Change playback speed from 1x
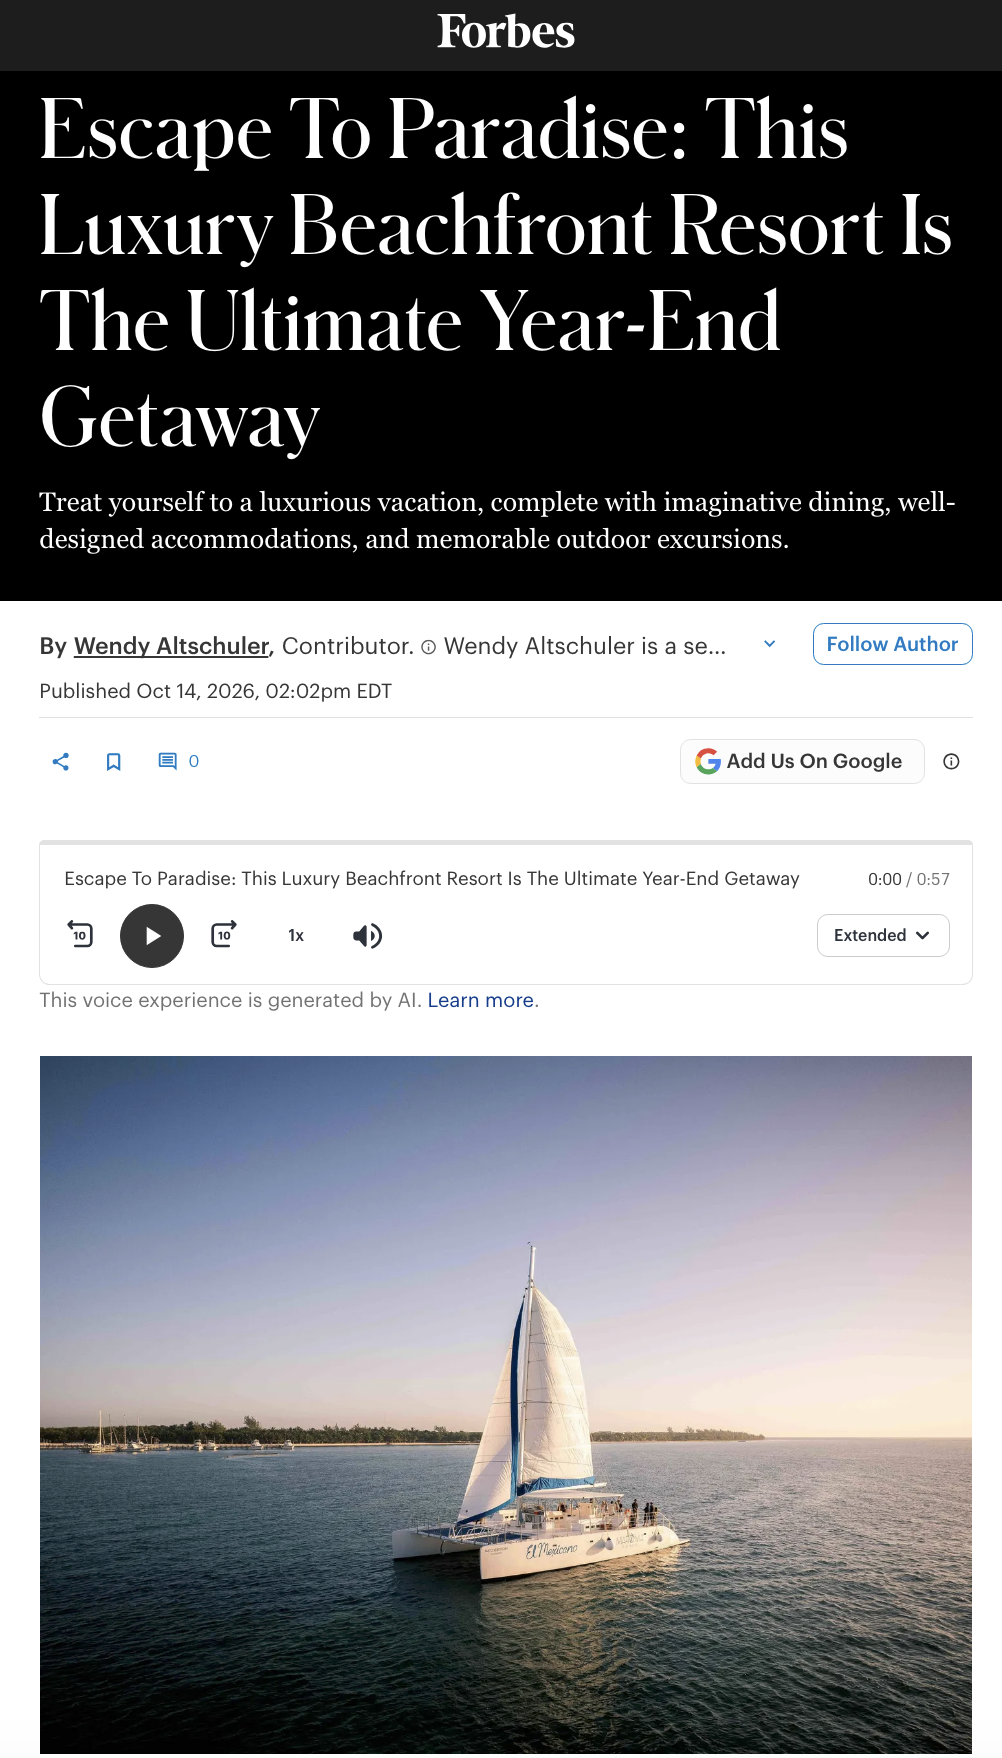The width and height of the screenshot is (1002, 1758). pyautogui.click(x=296, y=936)
